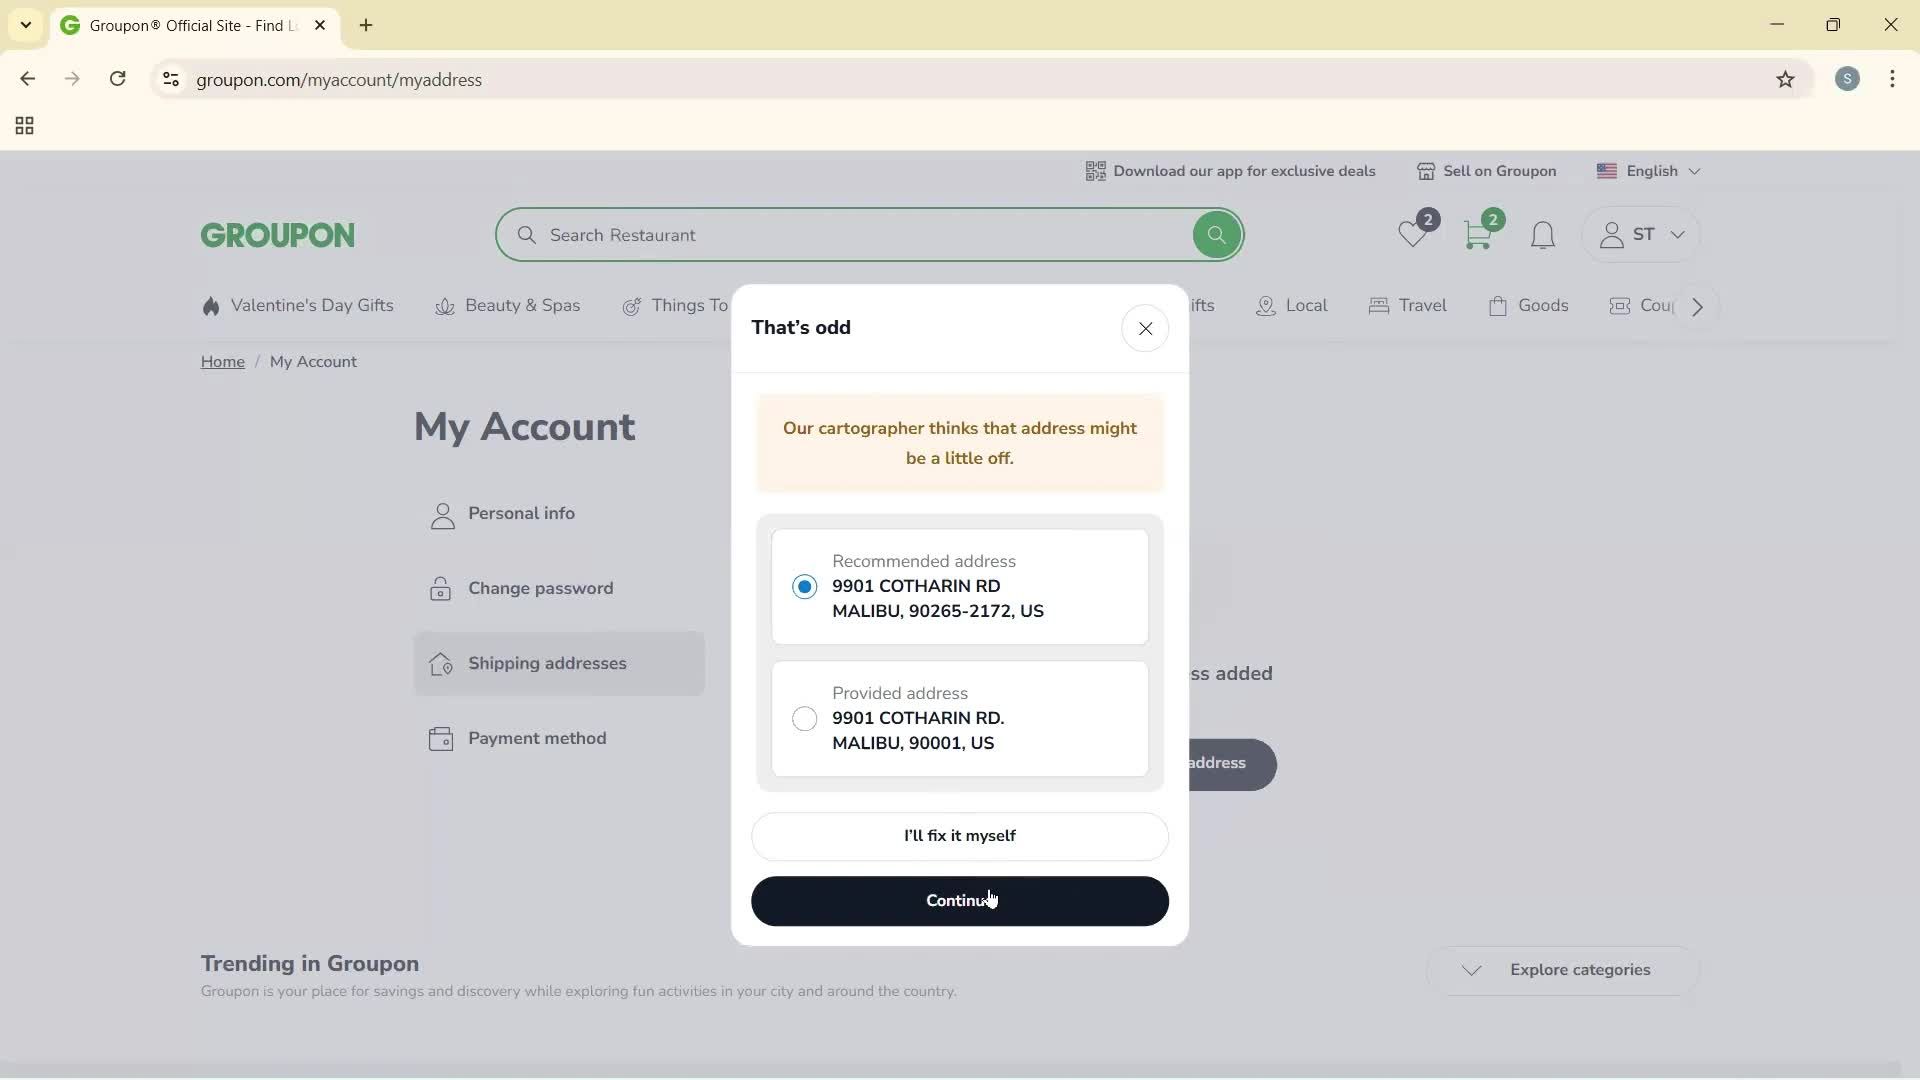
Task: Bookmark this page with the star icon
Action: click(1786, 80)
